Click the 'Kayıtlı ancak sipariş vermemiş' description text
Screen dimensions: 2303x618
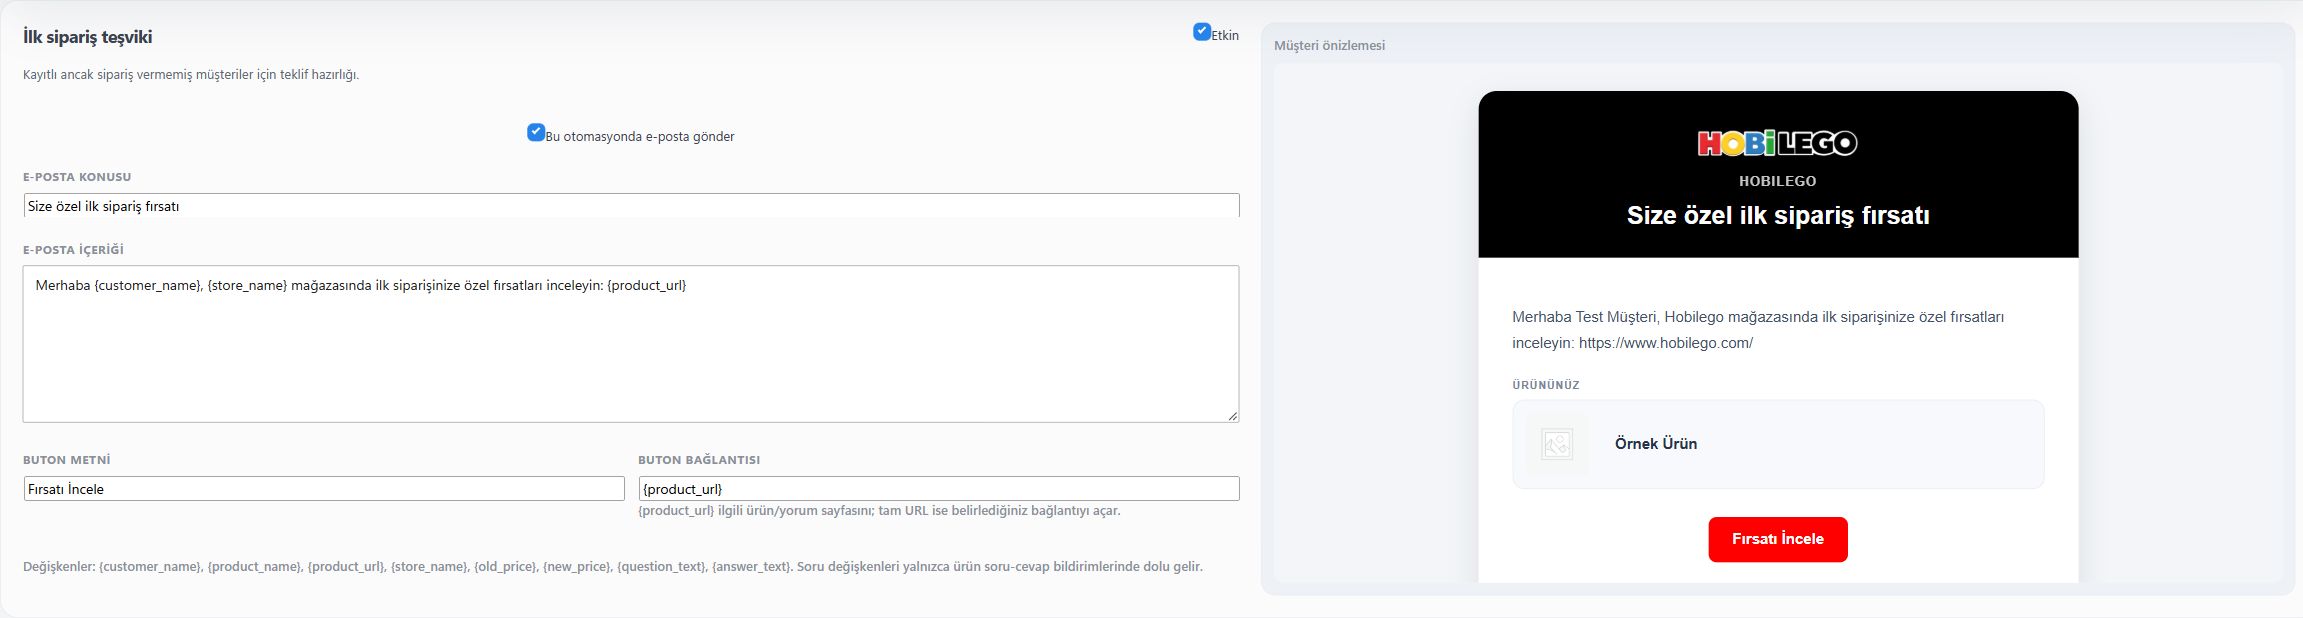pos(191,75)
